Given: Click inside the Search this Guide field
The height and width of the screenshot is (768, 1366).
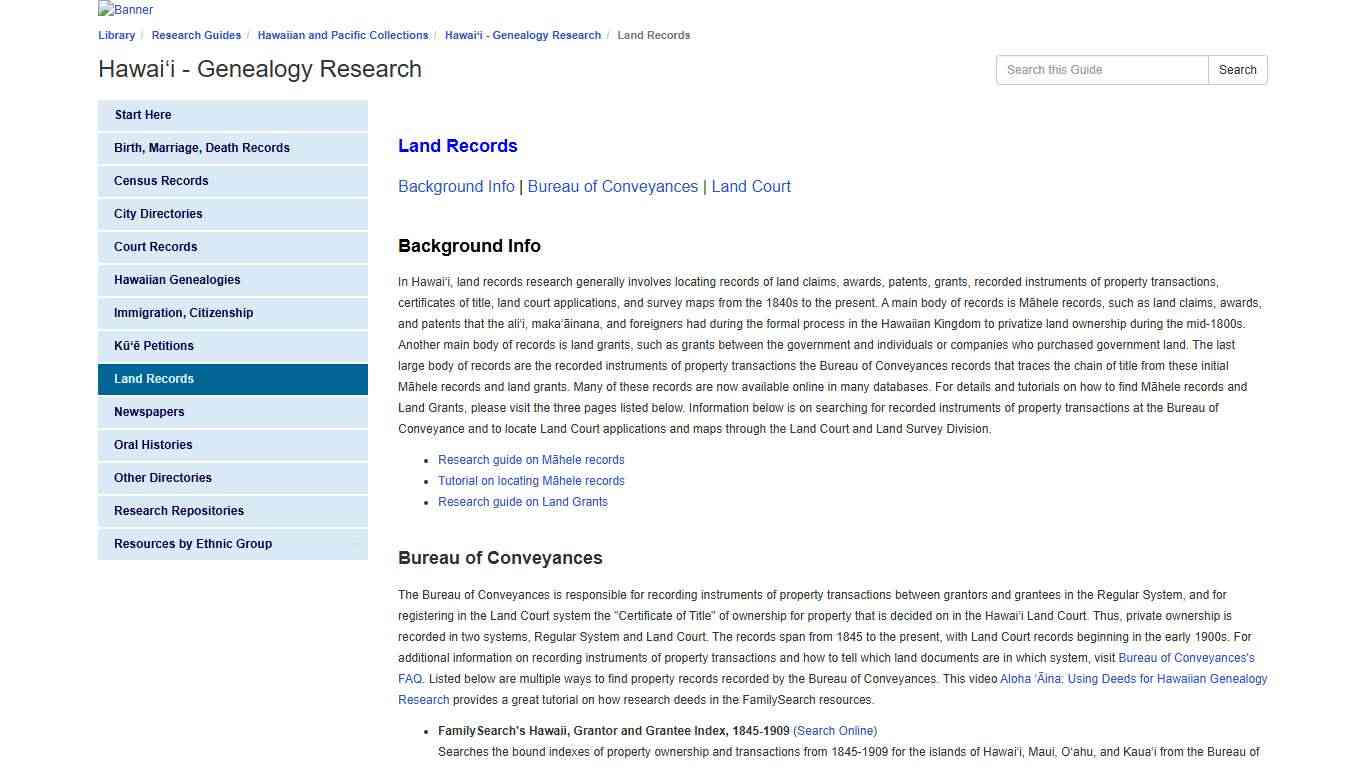Looking at the screenshot, I should pos(1100,69).
